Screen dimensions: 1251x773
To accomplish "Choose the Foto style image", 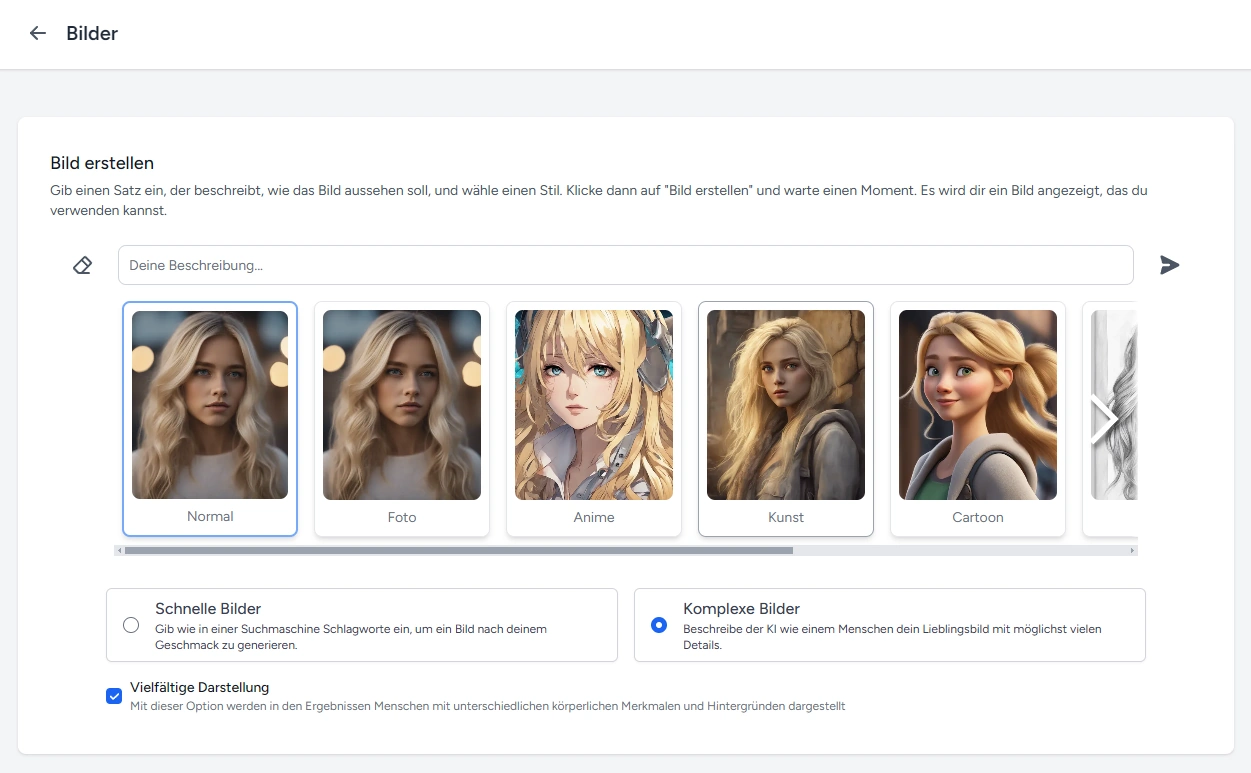I will tap(402, 405).
